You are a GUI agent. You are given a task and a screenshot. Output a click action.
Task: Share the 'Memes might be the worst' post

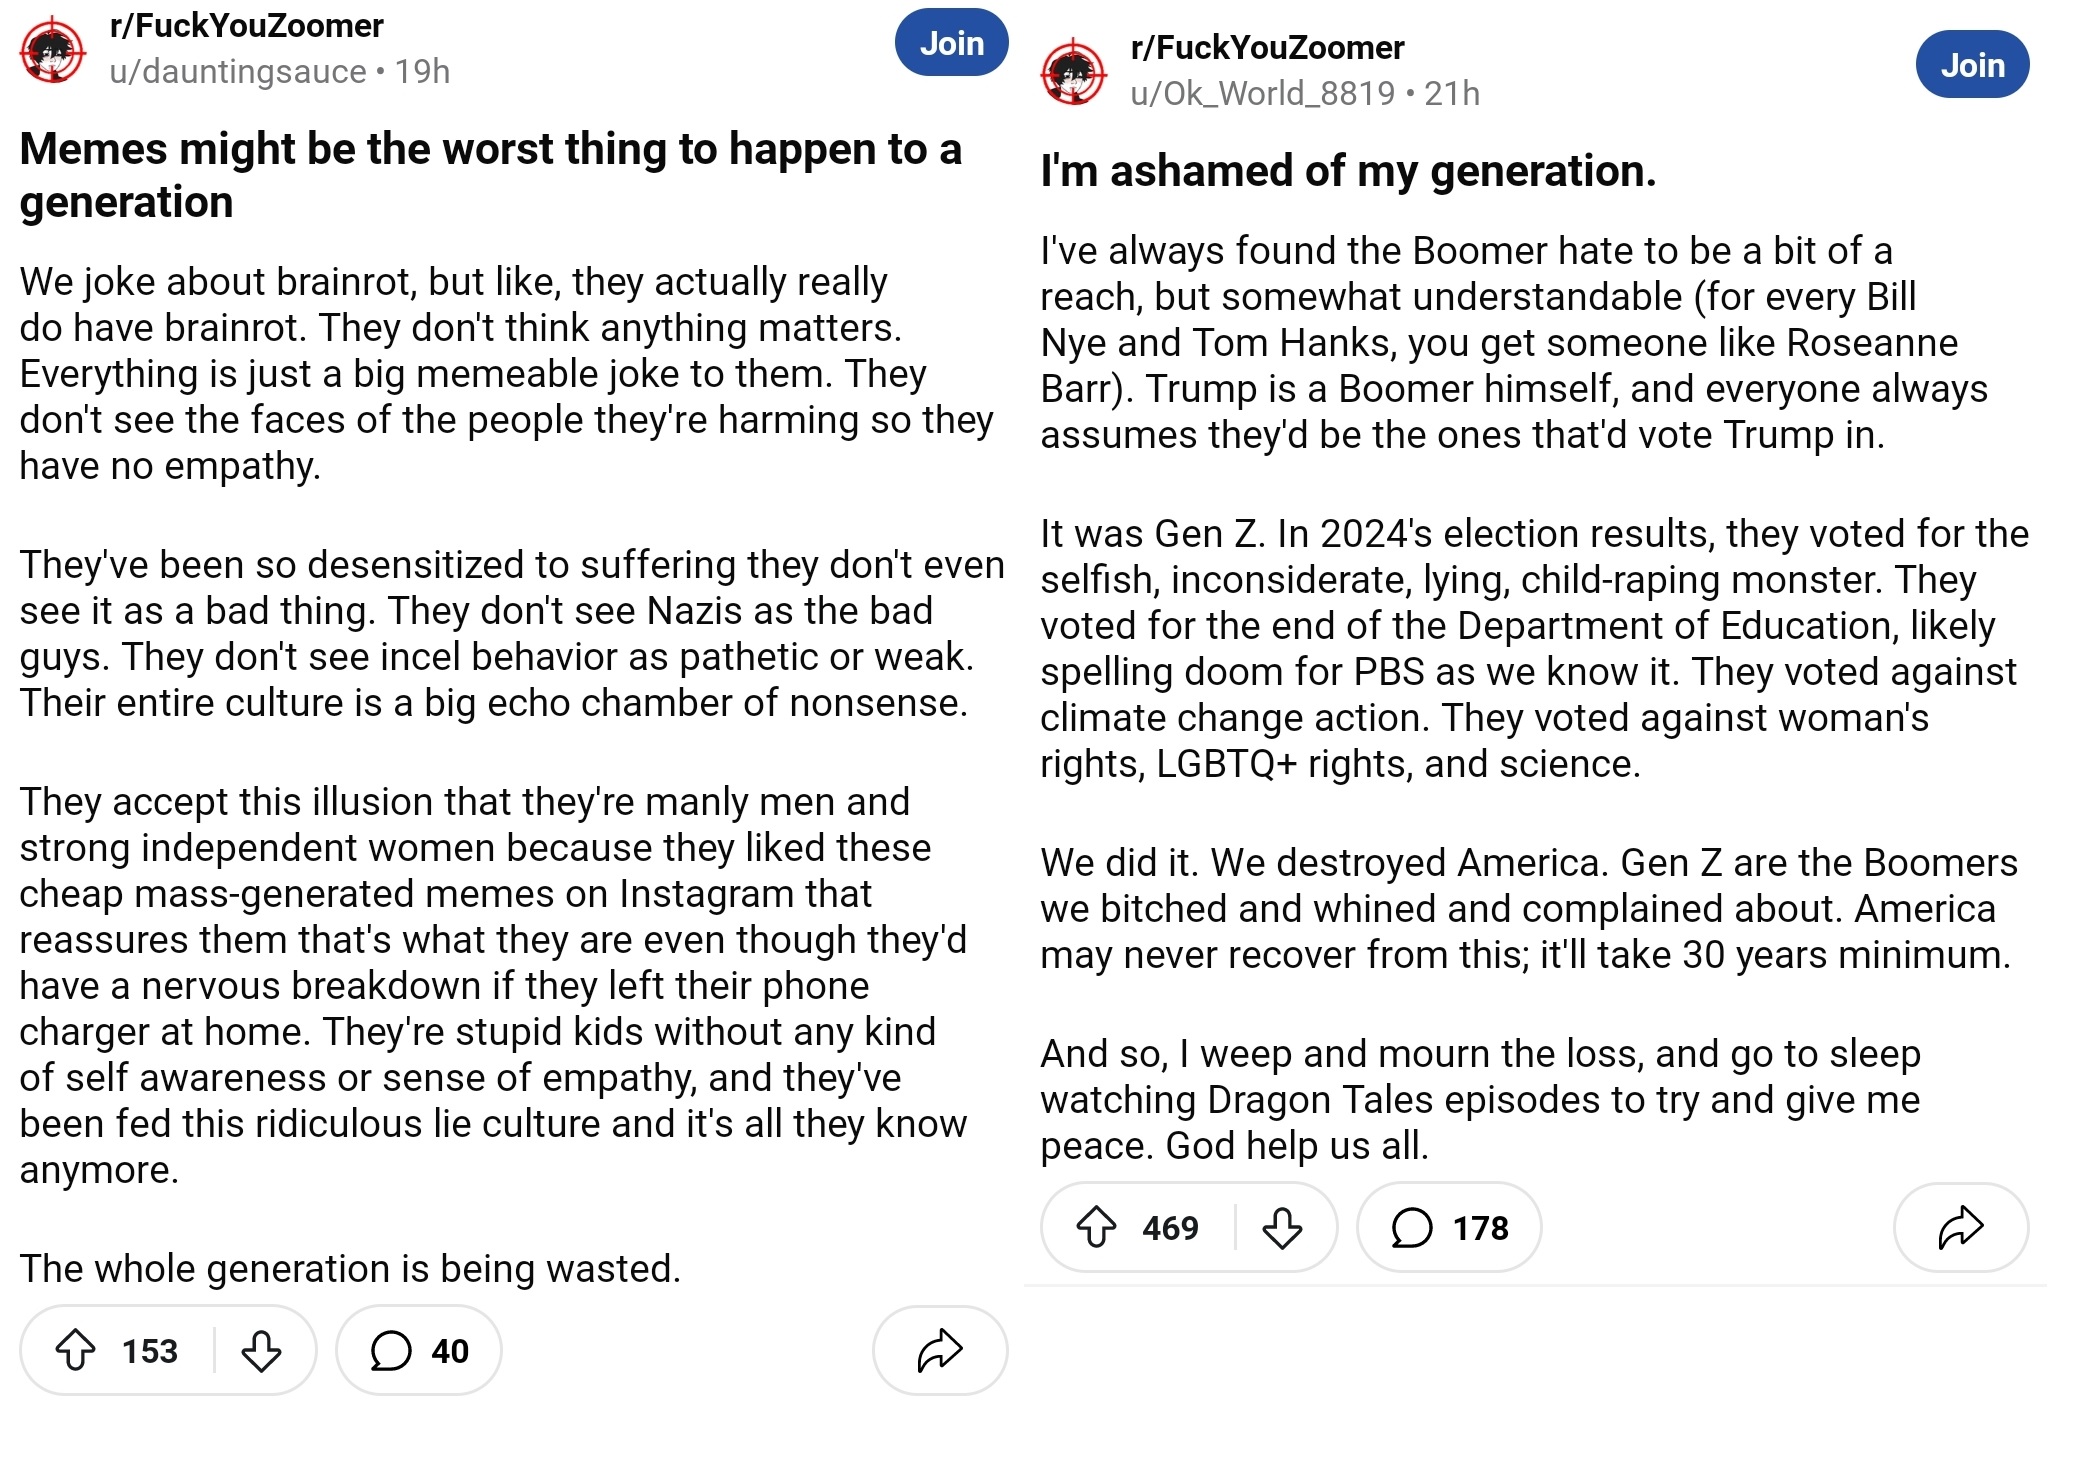point(940,1350)
